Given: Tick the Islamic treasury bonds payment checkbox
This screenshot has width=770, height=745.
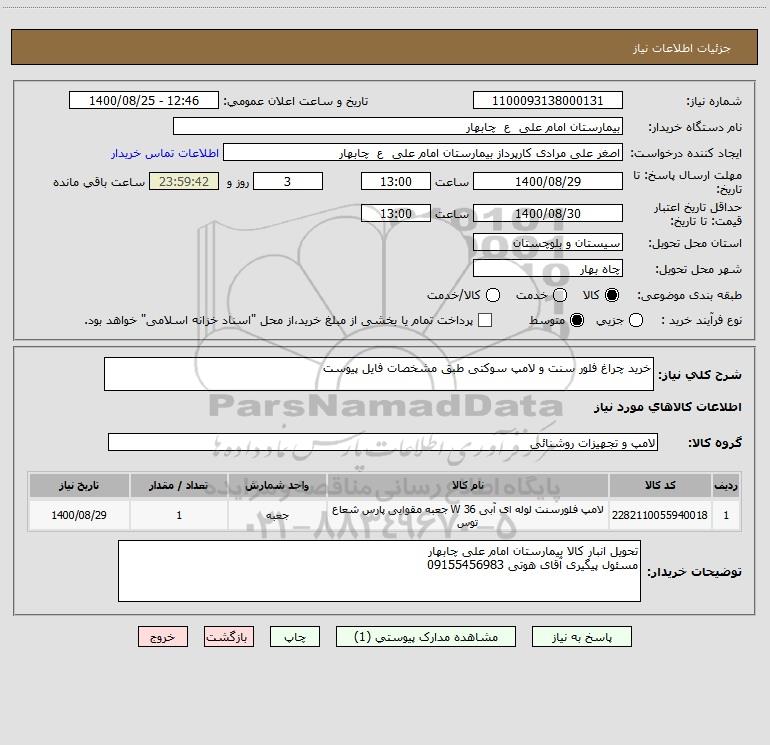Looking at the screenshot, I should (485, 320).
